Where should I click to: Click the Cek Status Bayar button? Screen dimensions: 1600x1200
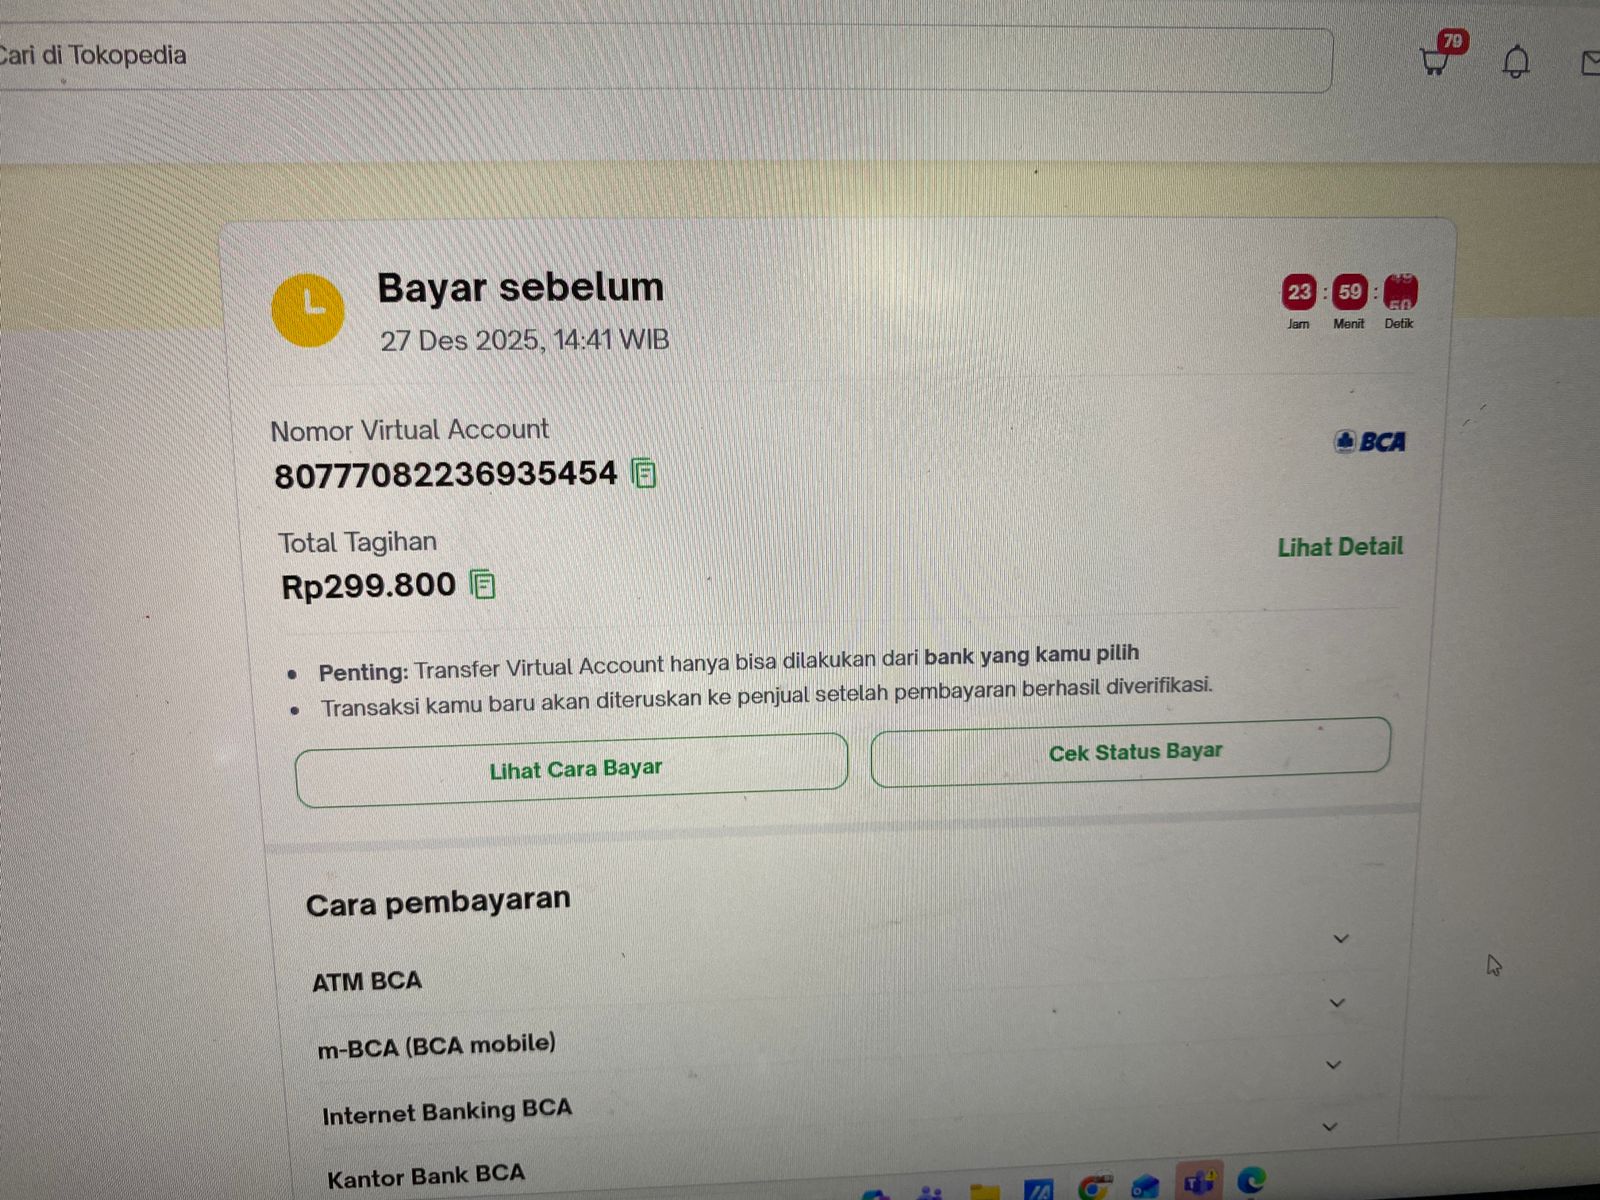[1131, 751]
